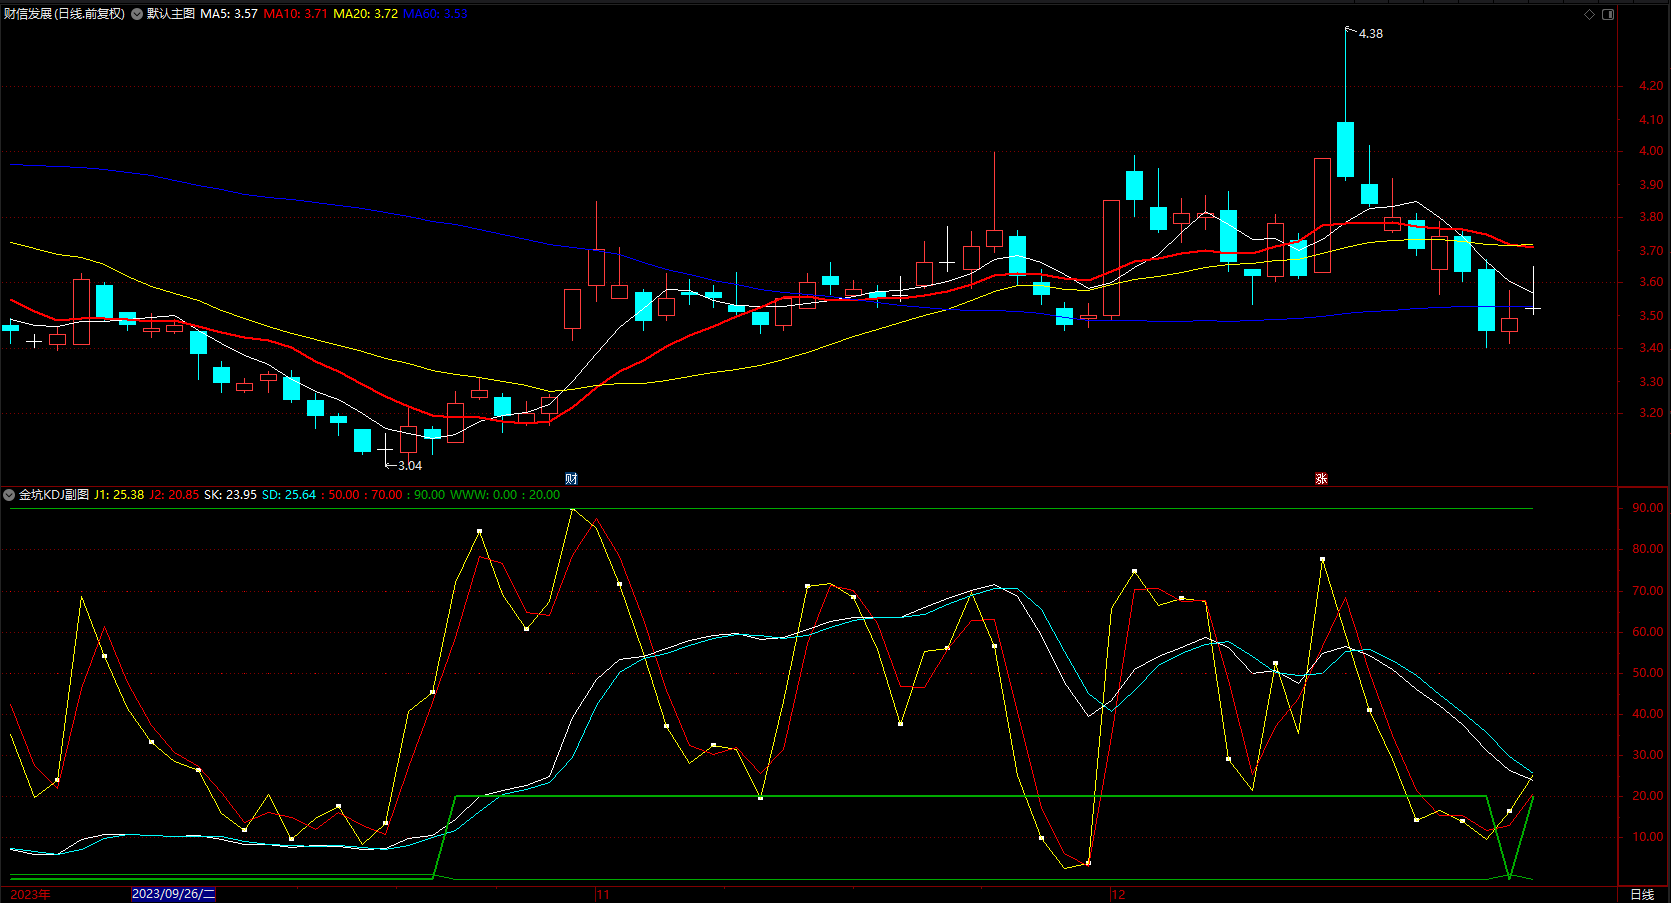
Task: Expand the 金坑KDJ副图 dropdown arrow
Action: pyautogui.click(x=9, y=495)
